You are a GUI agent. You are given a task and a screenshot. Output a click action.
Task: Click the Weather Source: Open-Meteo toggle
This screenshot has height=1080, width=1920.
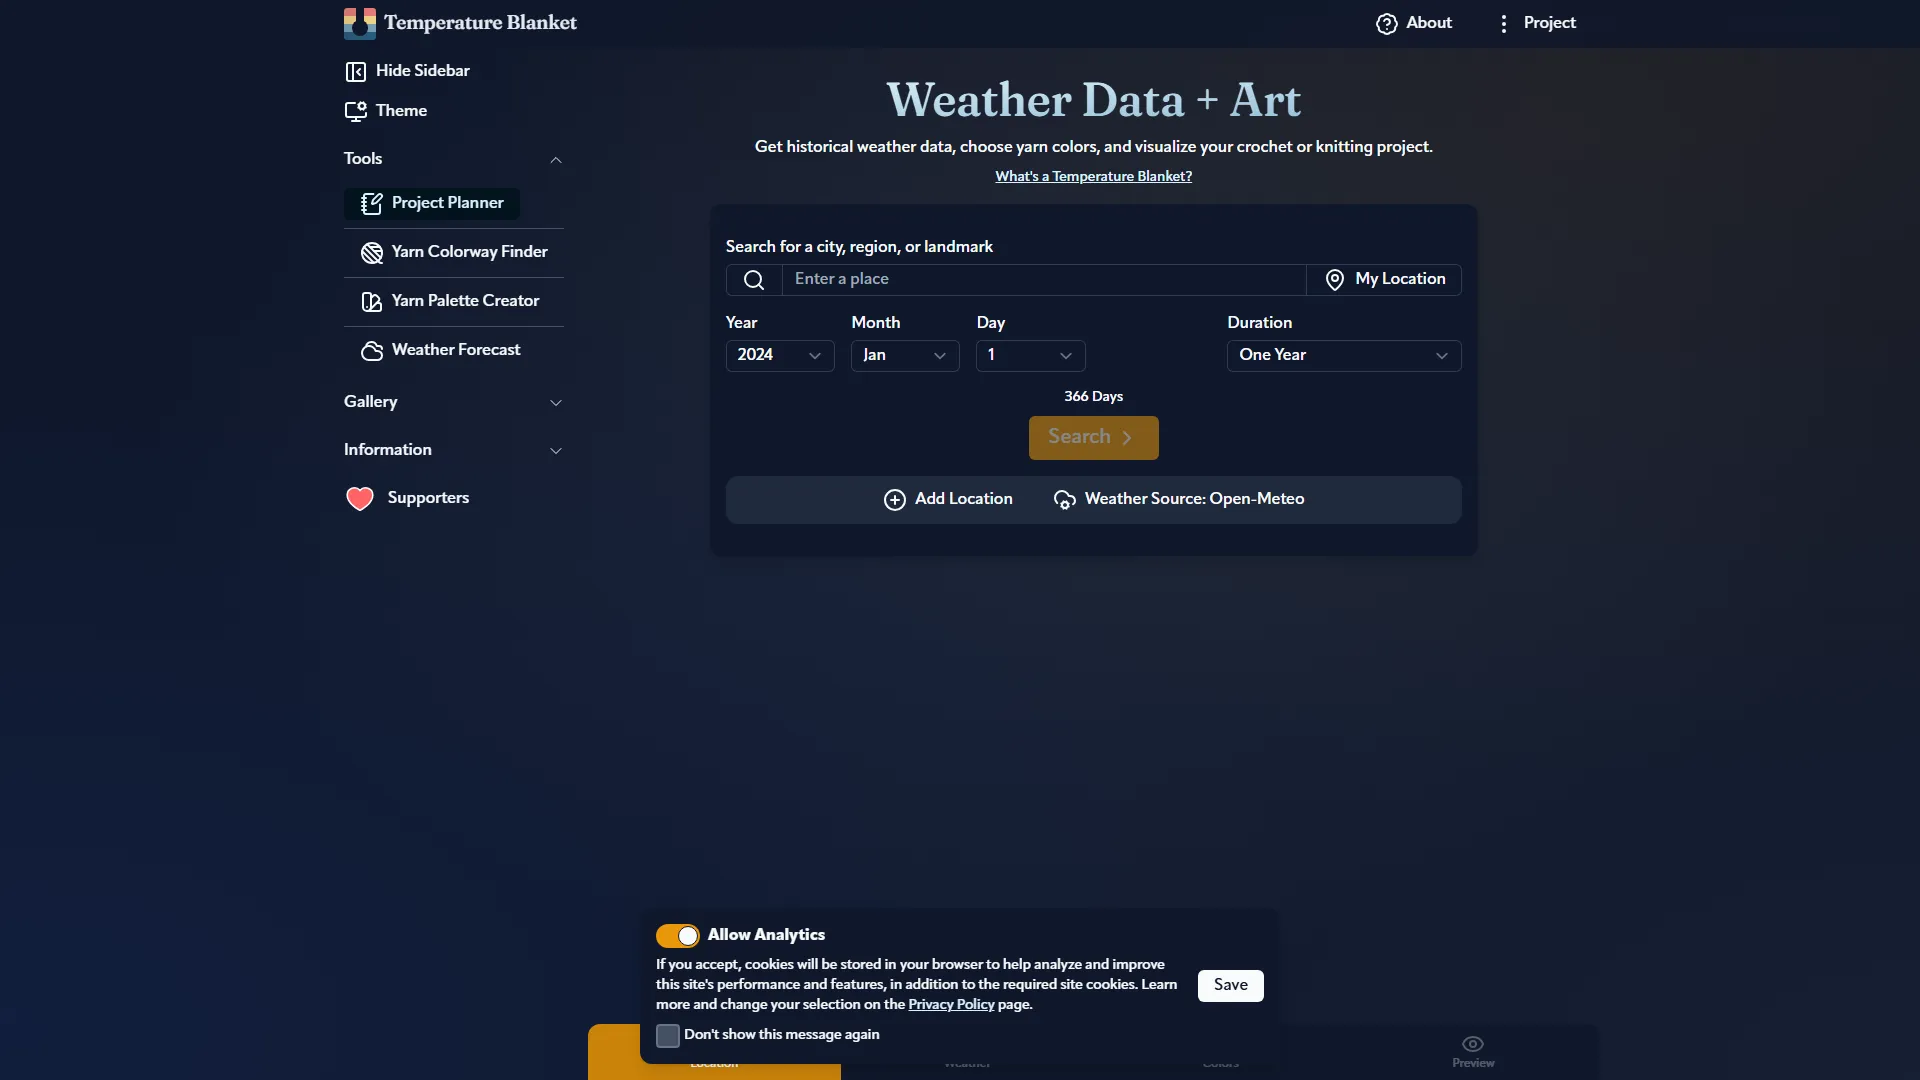pos(1179,499)
